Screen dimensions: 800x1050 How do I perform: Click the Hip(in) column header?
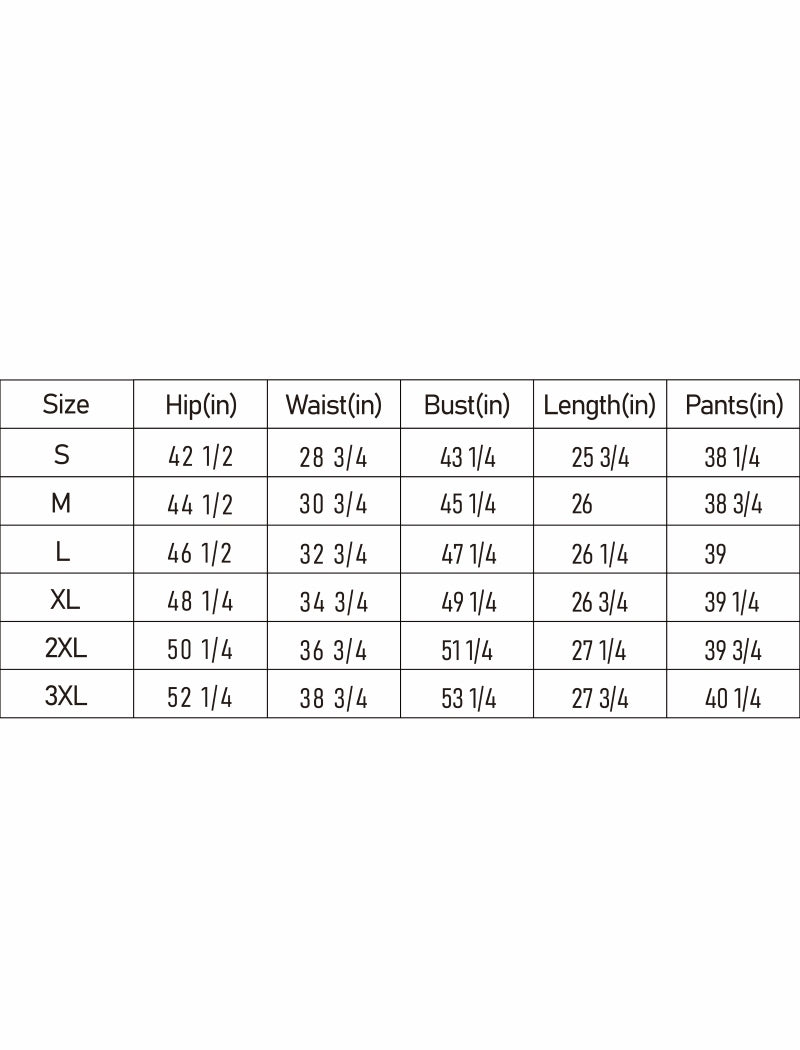pyautogui.click(x=201, y=405)
